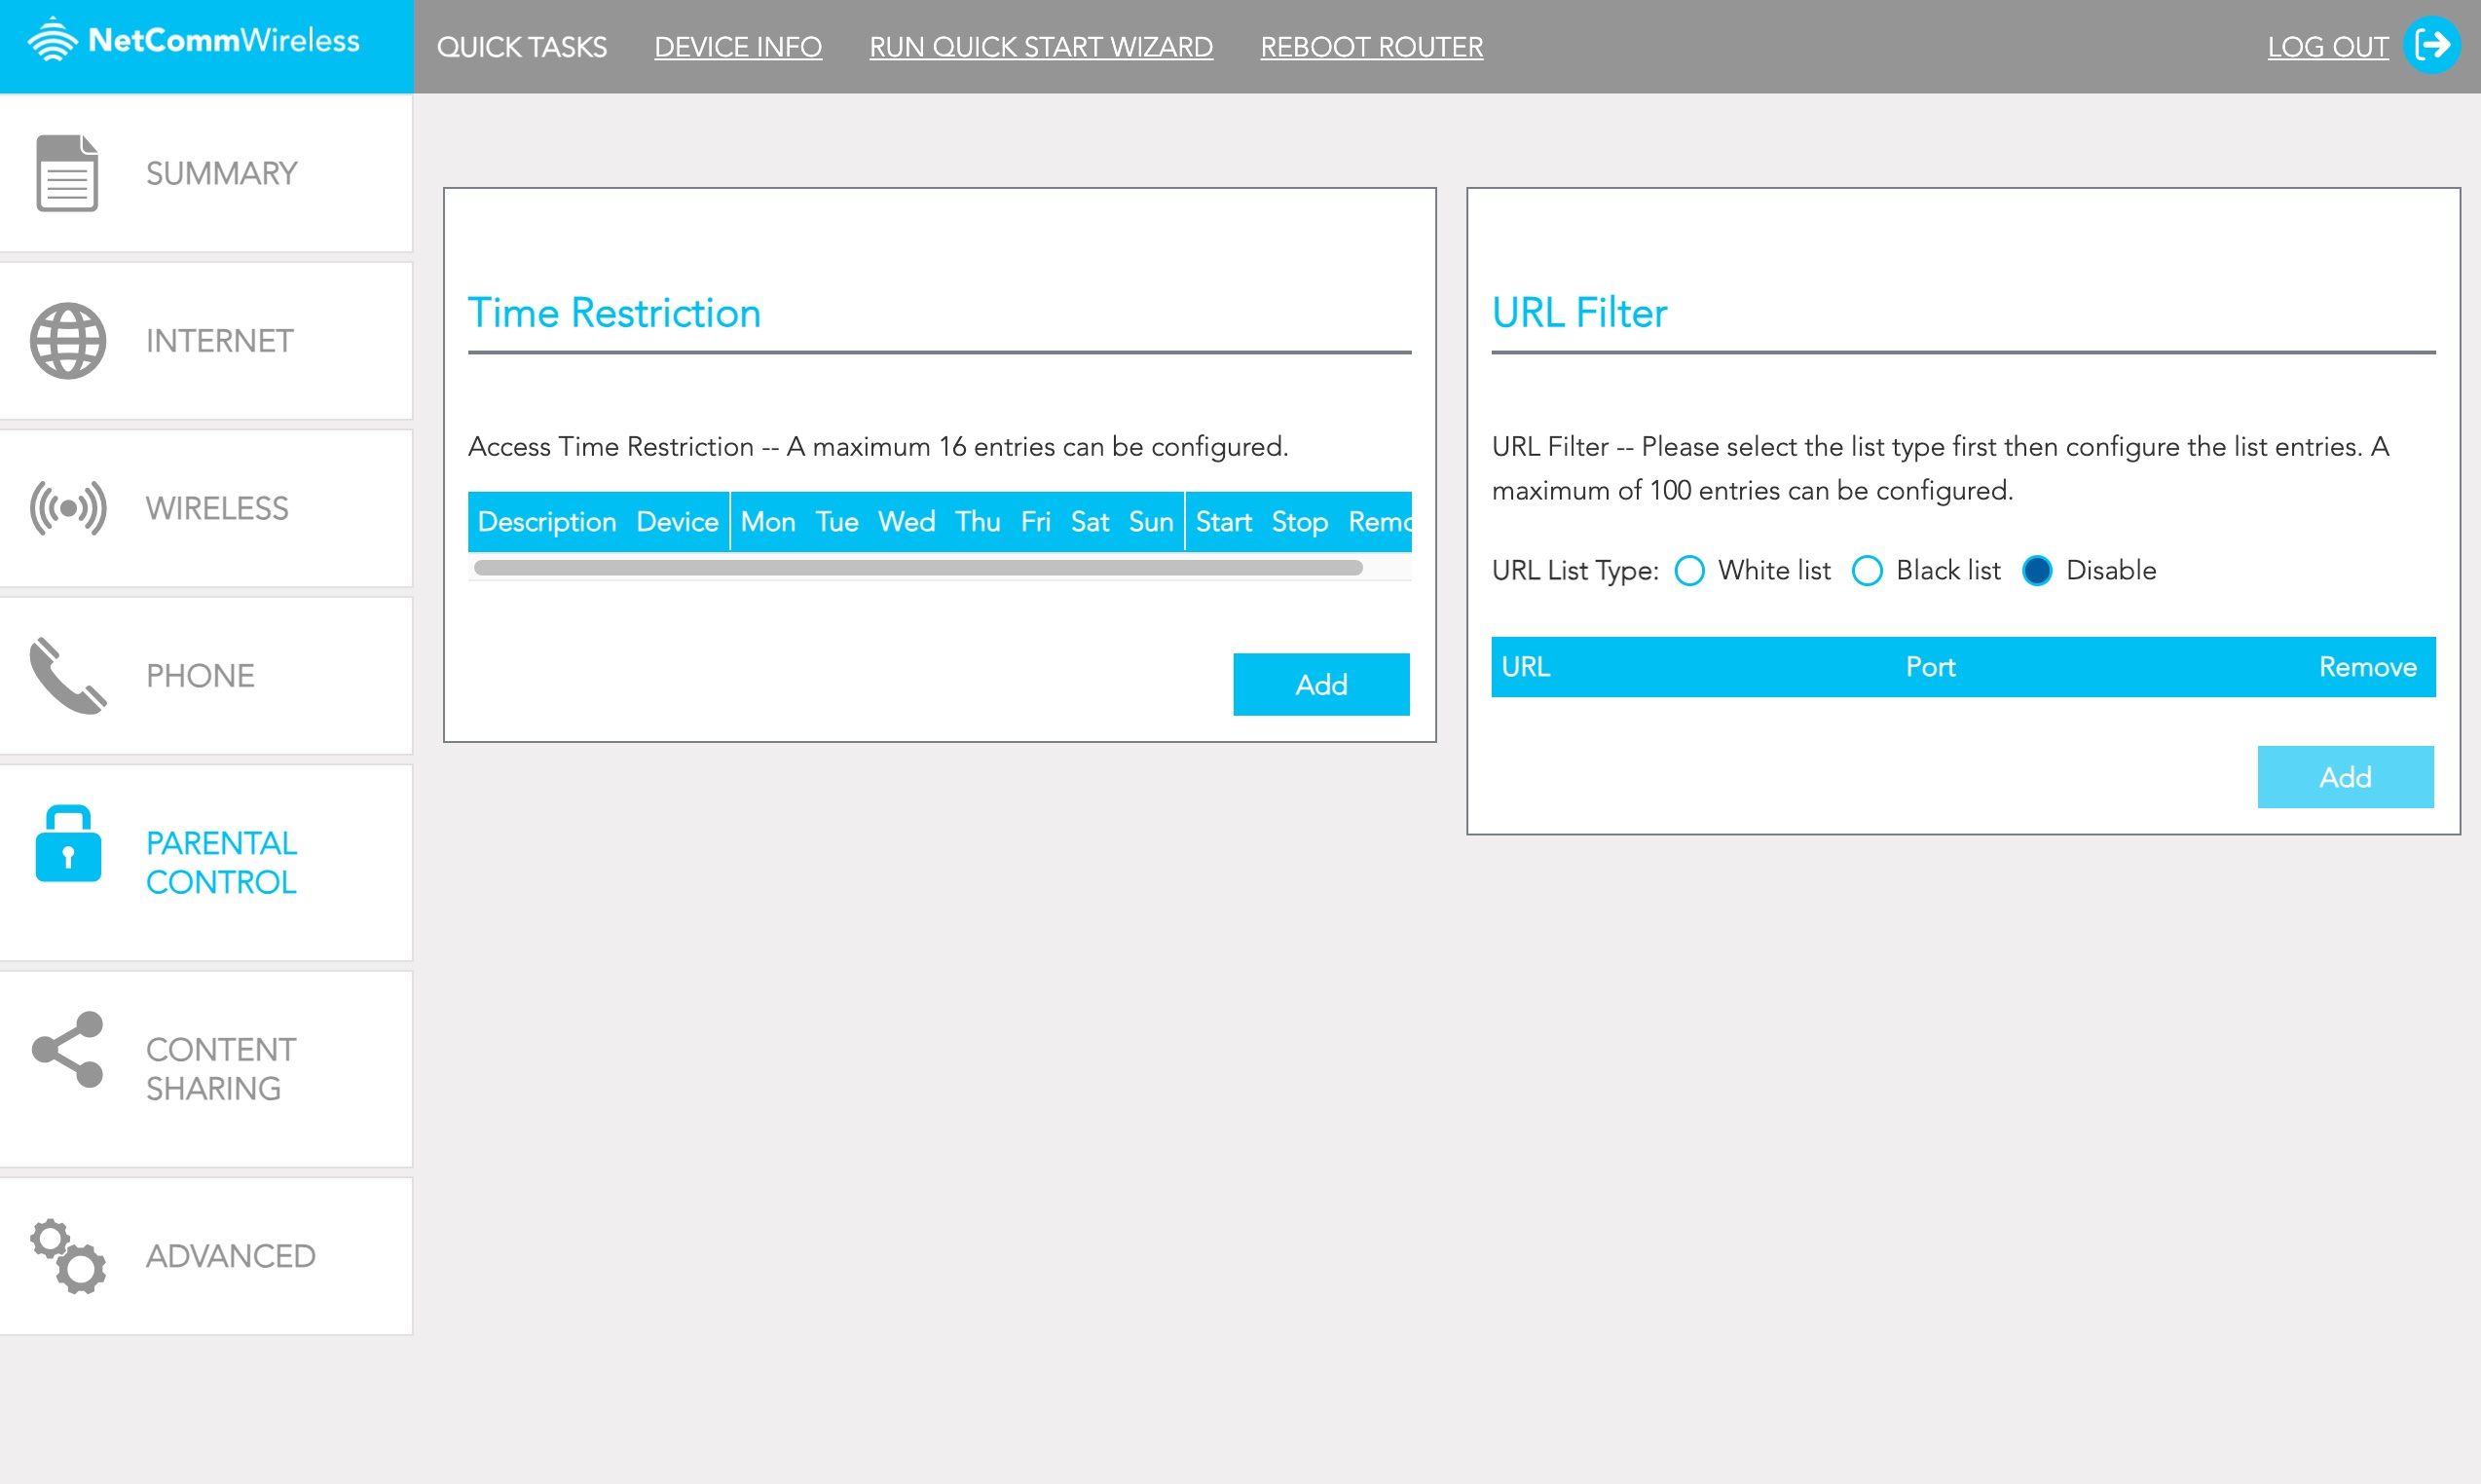
Task: Click the Time Restriction table horizontal scrollbar
Action: point(918,568)
